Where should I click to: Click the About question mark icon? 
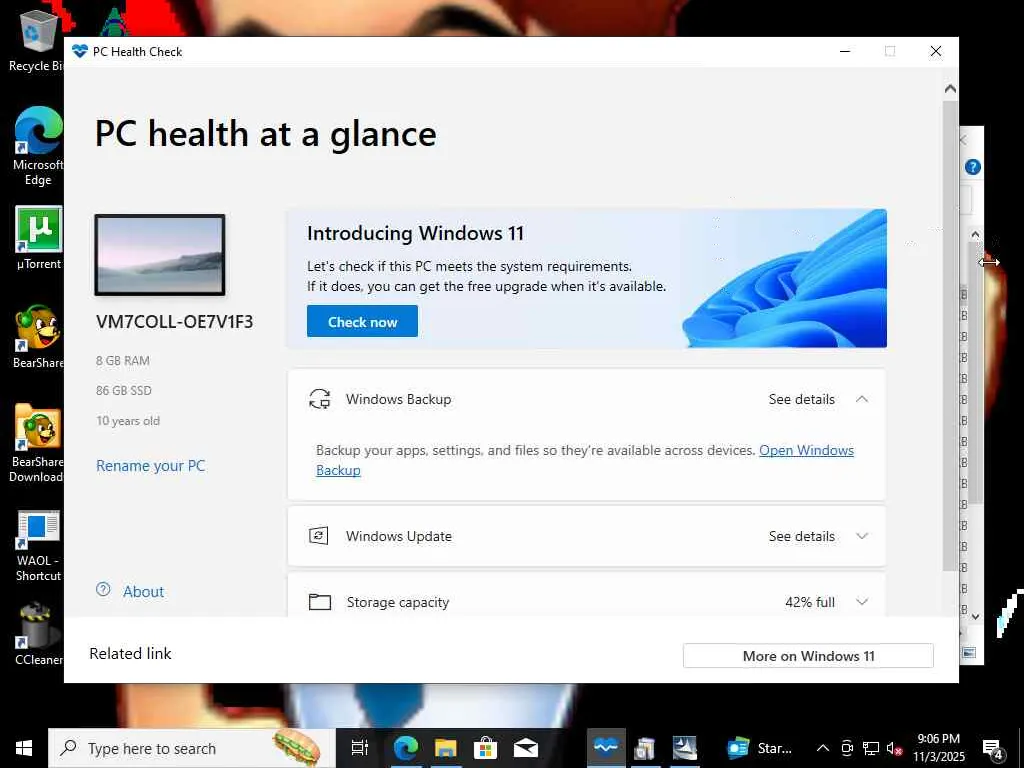click(103, 590)
